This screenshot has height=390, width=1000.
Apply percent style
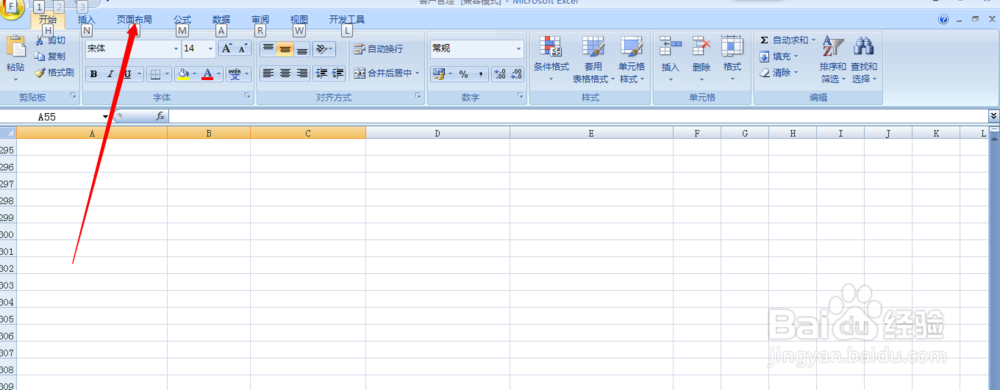464,74
